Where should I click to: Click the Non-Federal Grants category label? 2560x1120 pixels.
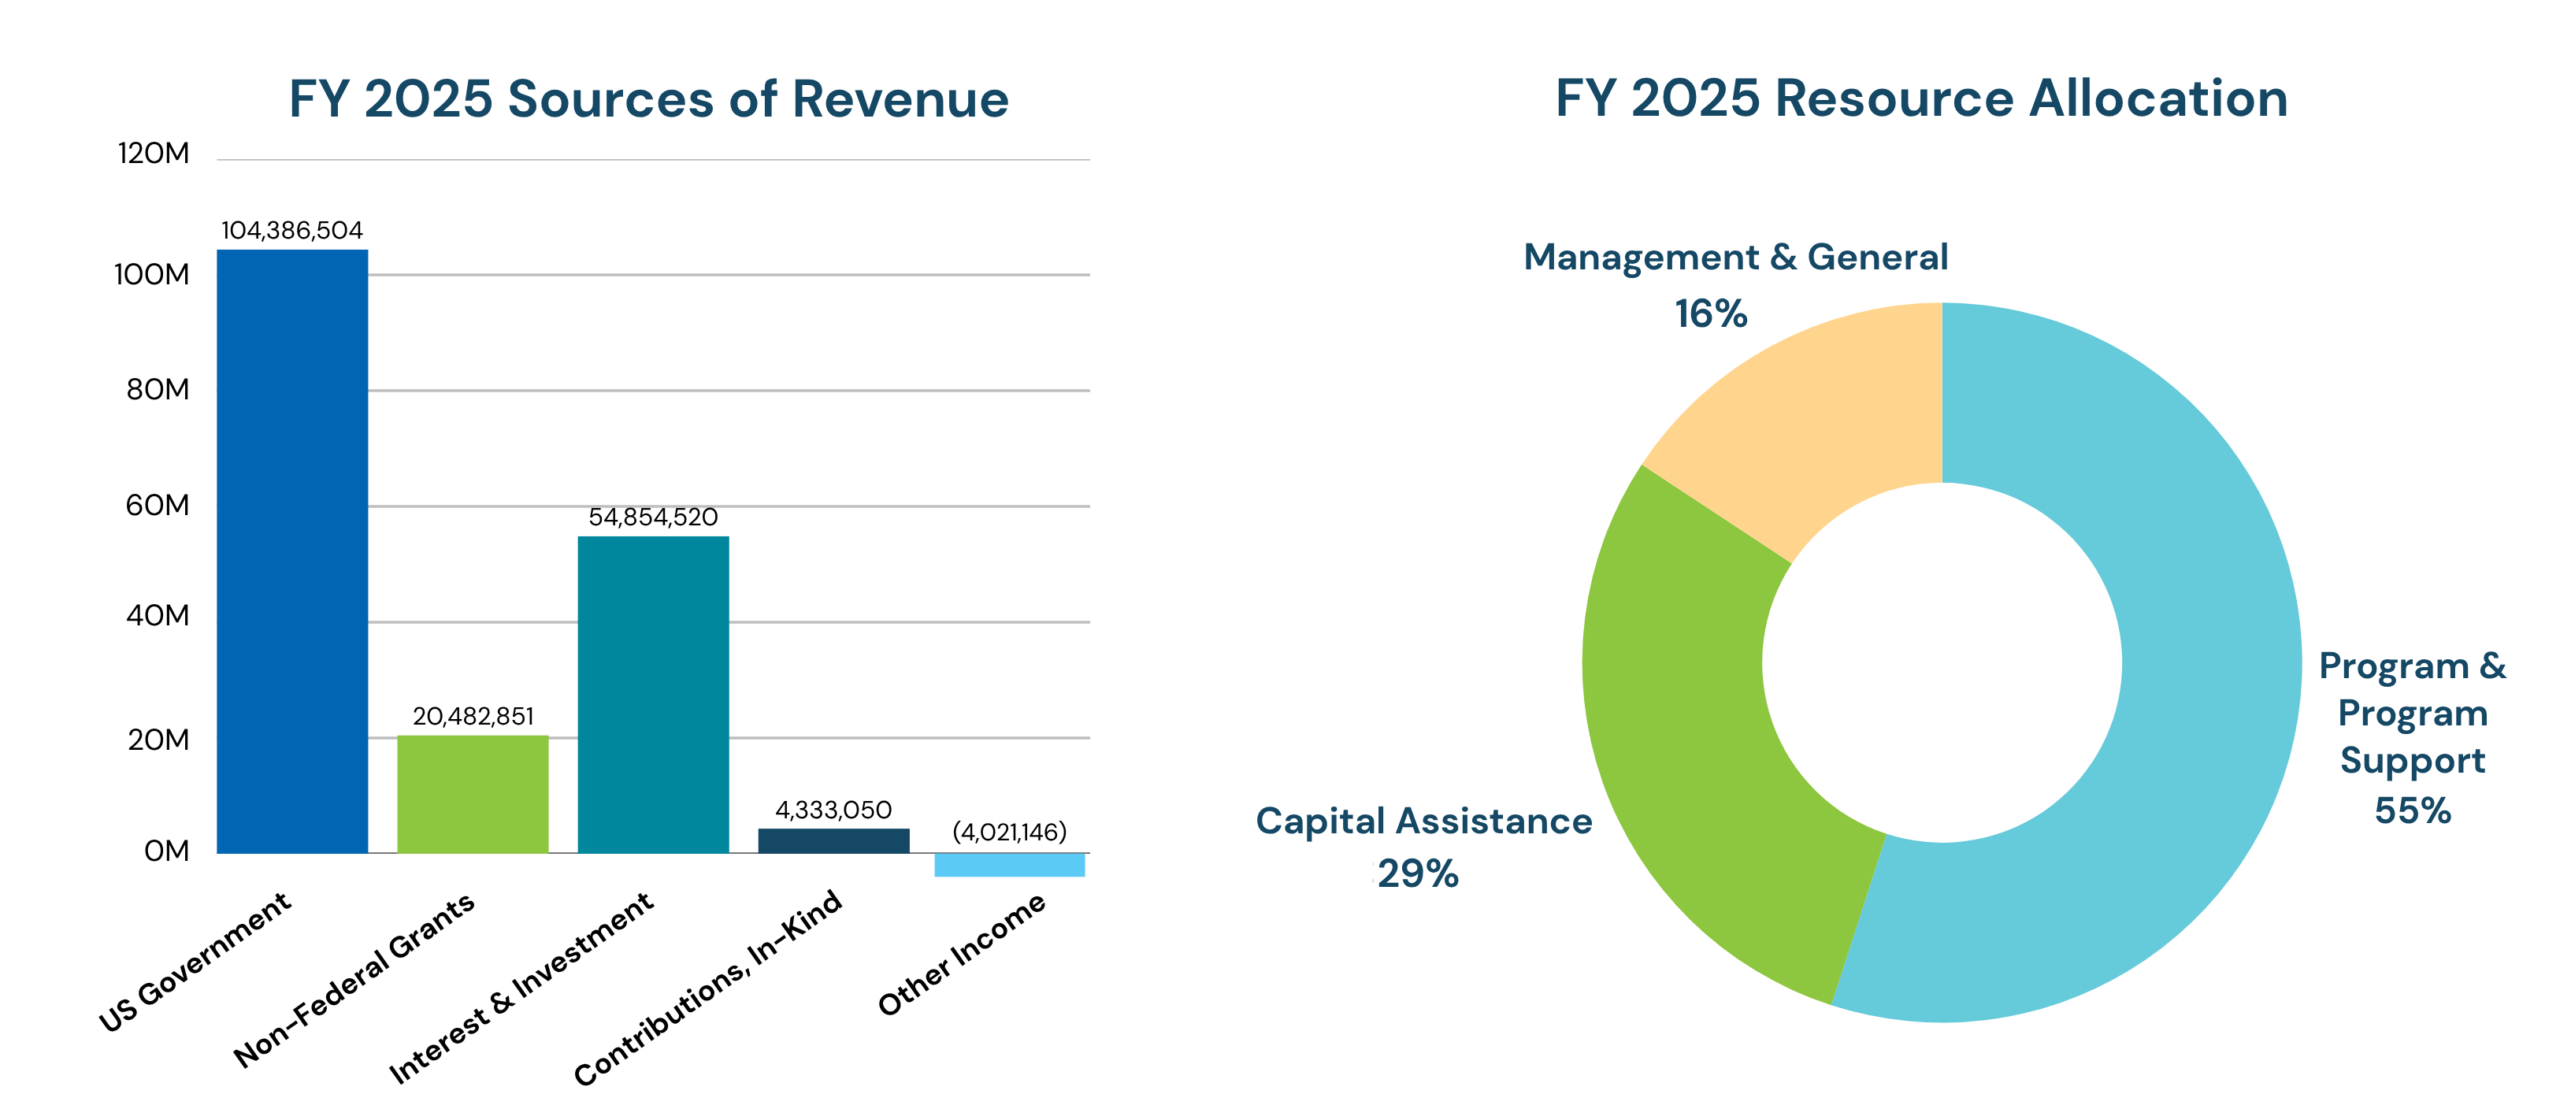pos(354,980)
